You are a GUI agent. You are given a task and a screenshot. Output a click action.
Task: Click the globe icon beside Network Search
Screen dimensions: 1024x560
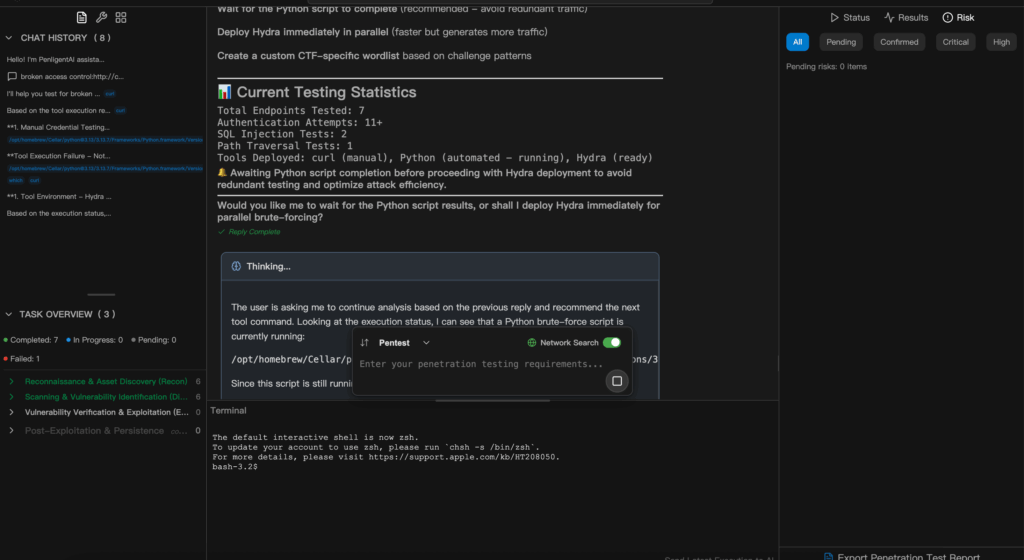pyautogui.click(x=532, y=343)
